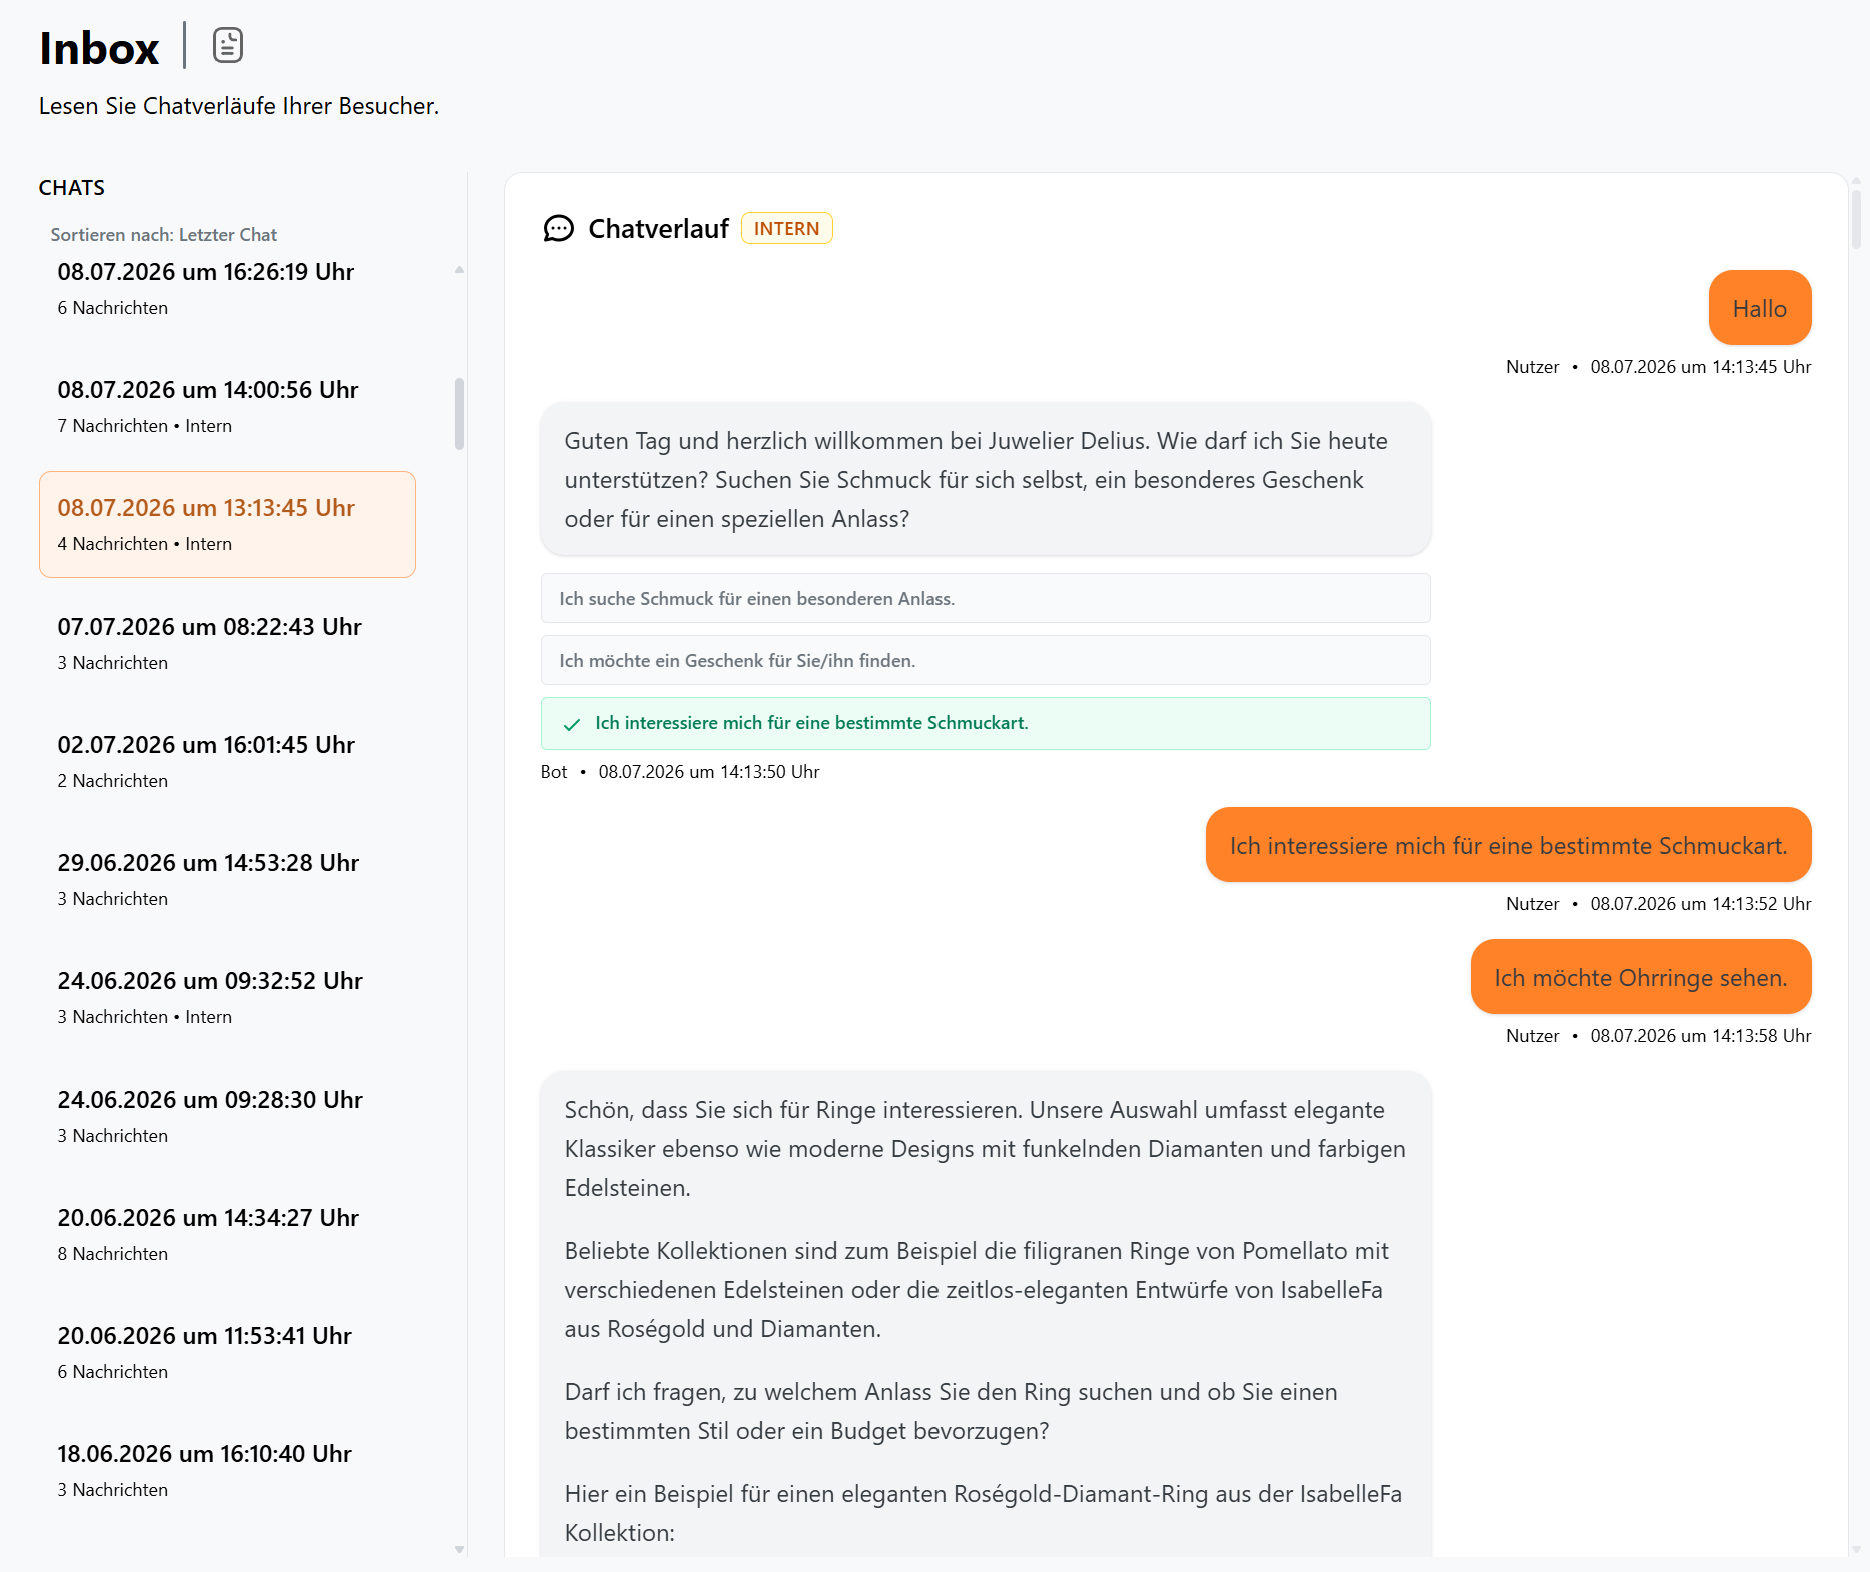Click the timestamp '08.07.2026 um 14:13:58 Uhr'
Screen dimensions: 1870x1572
pos(1700,1036)
